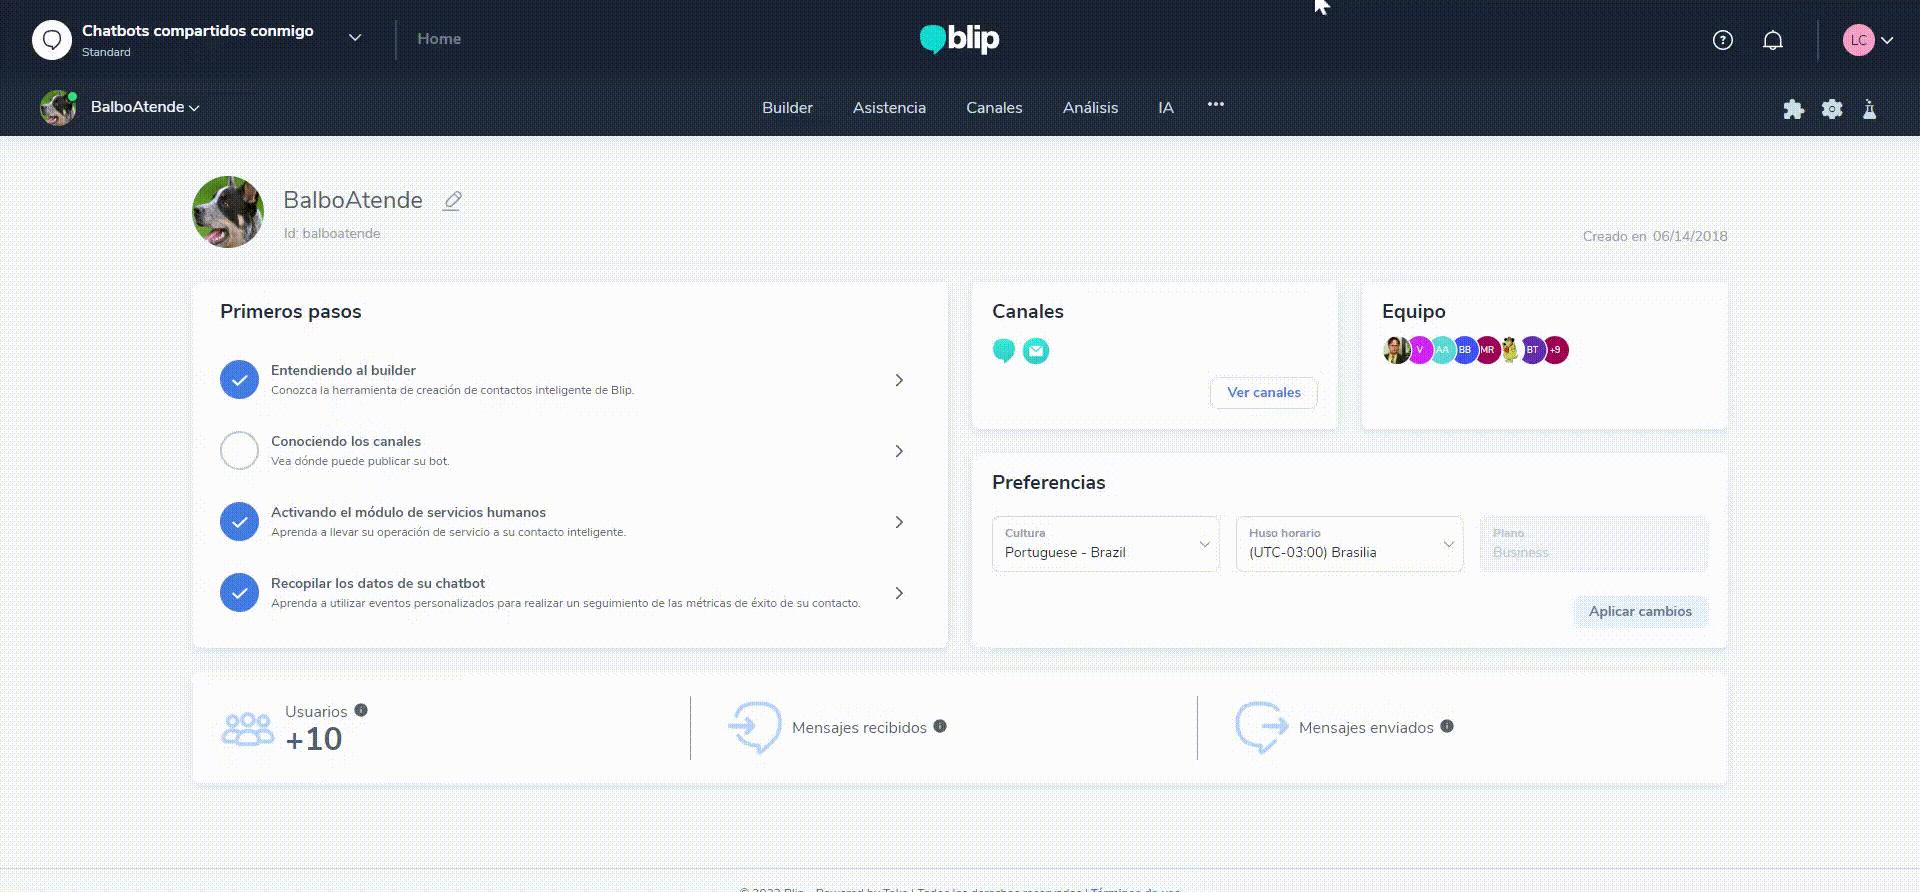
Task: Click the MR team member avatar
Action: point(1487,350)
